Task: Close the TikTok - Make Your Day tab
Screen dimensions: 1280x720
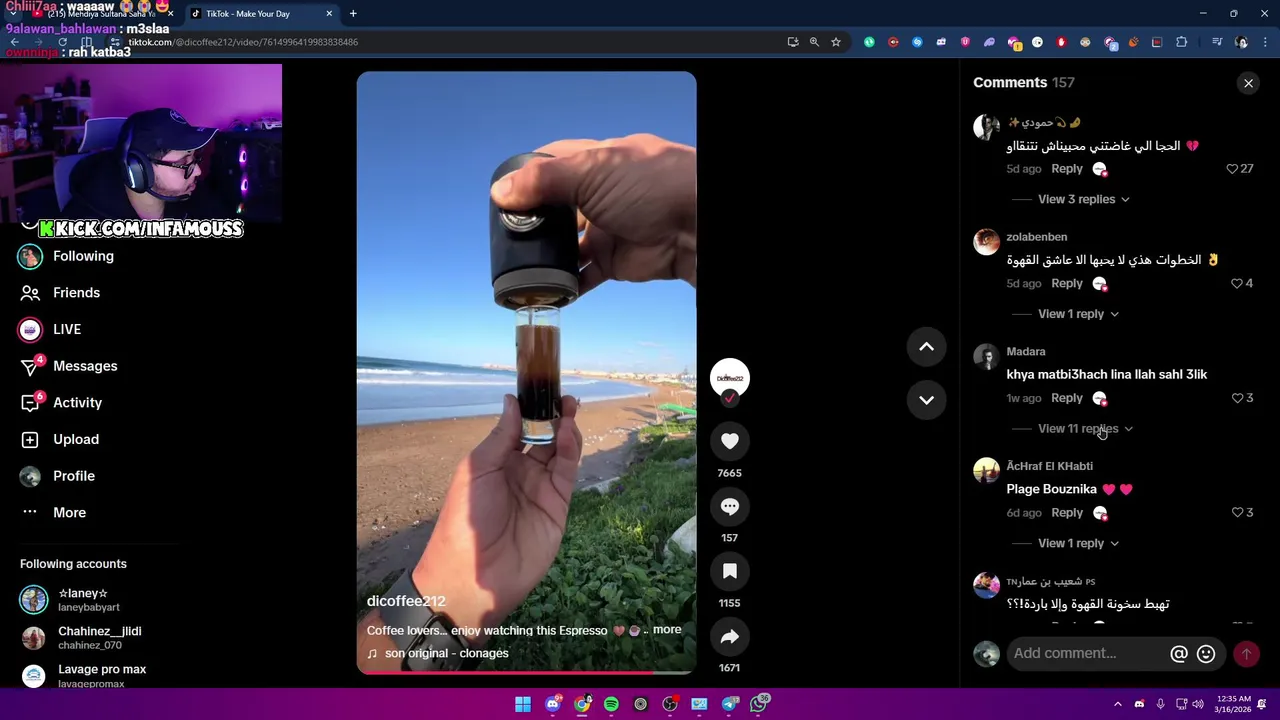Action: coord(329,14)
